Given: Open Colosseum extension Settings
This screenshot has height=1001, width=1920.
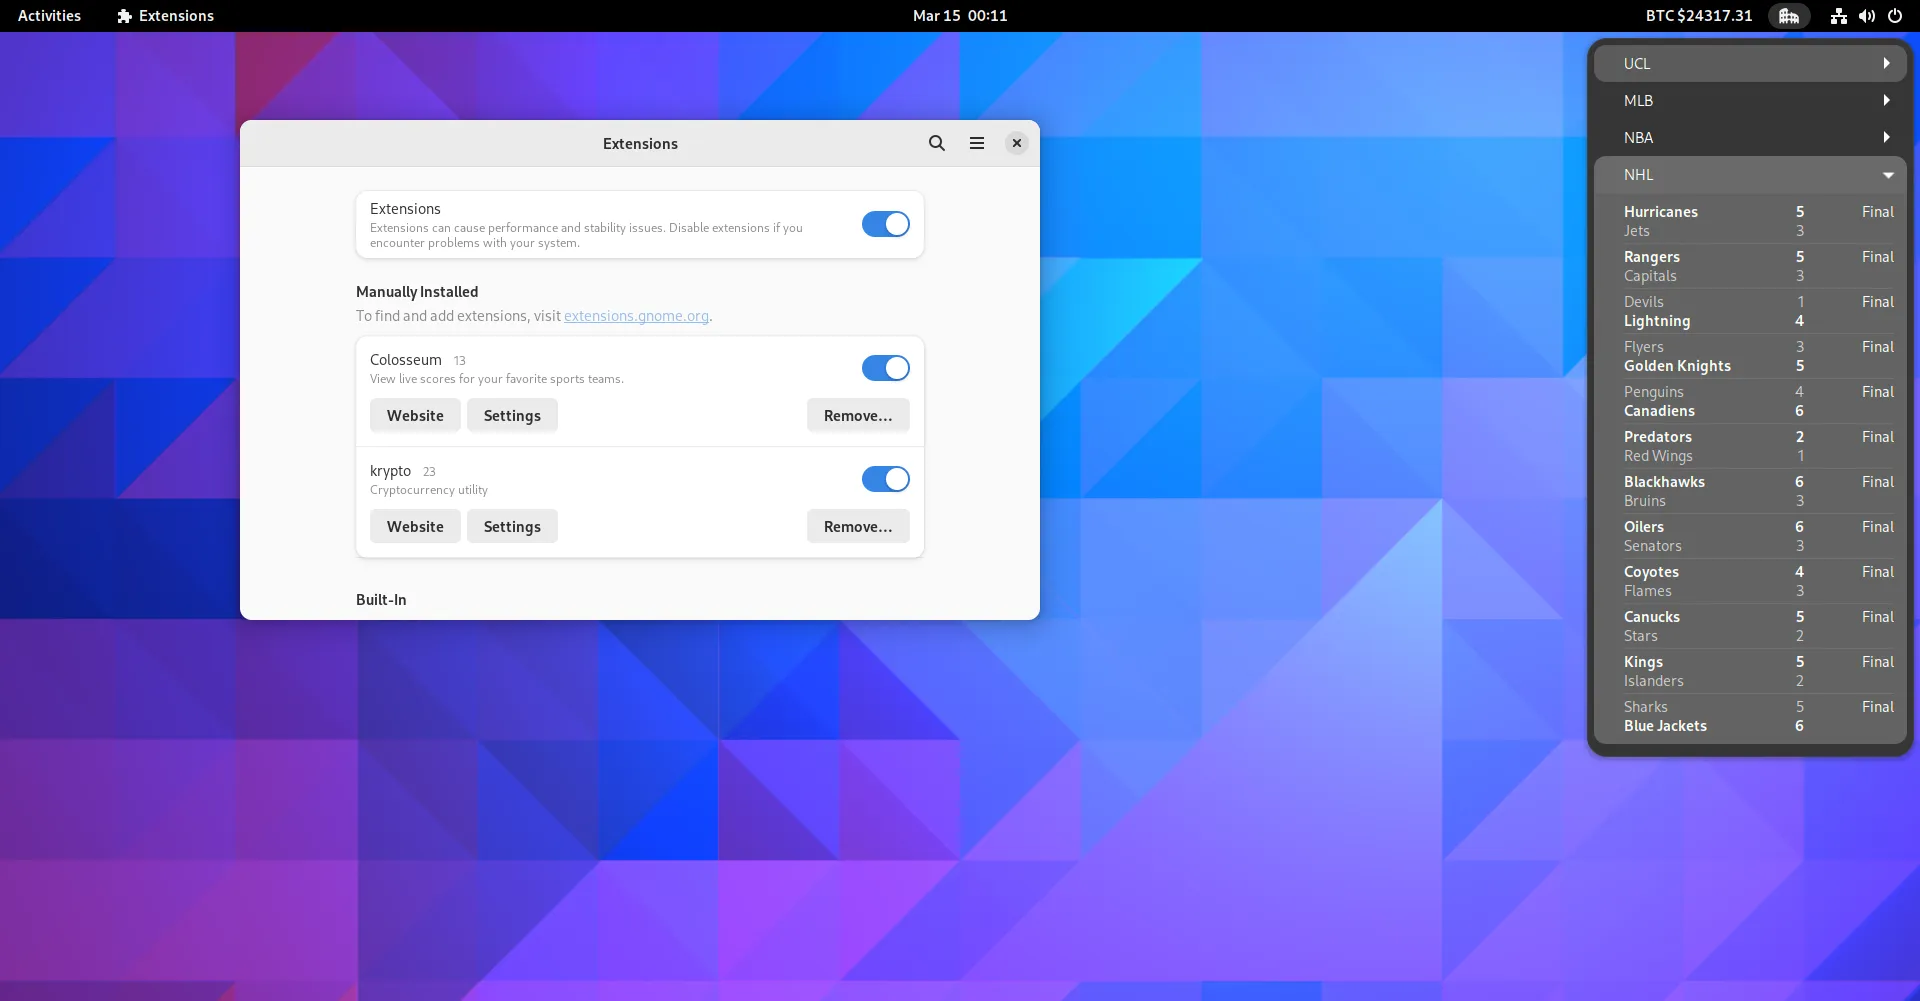Looking at the screenshot, I should (511, 415).
